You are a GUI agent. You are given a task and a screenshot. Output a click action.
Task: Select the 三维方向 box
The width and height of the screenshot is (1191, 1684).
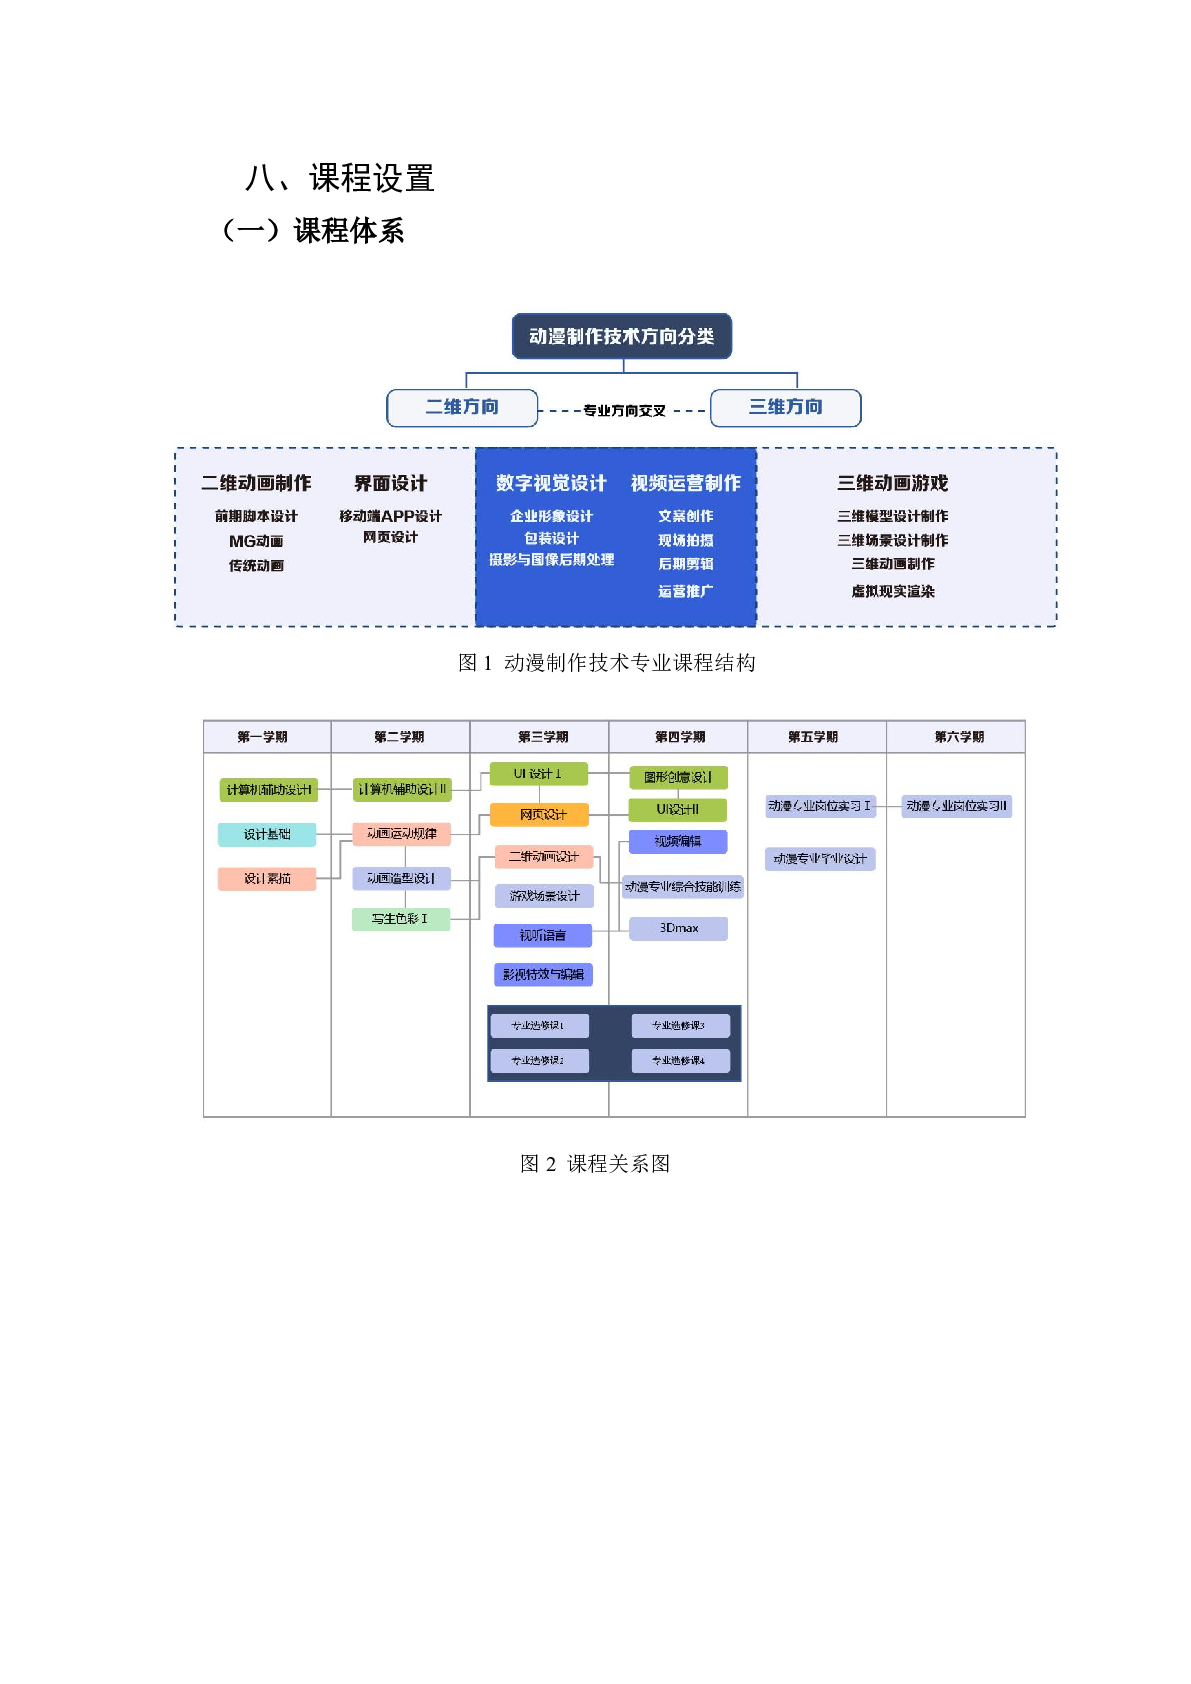pyautogui.click(x=785, y=407)
